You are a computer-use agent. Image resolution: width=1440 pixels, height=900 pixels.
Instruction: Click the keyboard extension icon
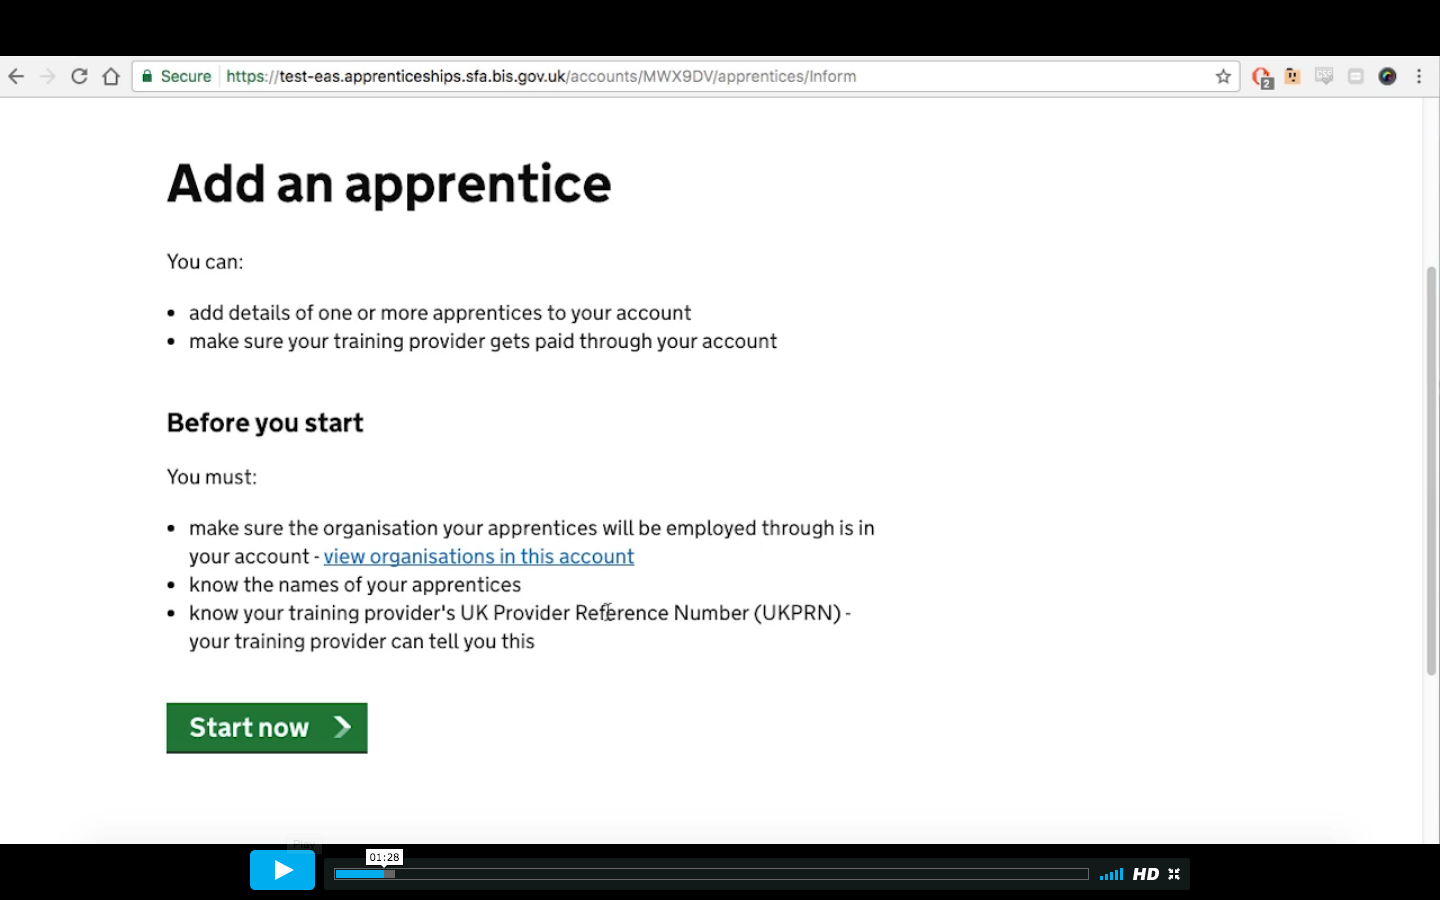(1356, 75)
